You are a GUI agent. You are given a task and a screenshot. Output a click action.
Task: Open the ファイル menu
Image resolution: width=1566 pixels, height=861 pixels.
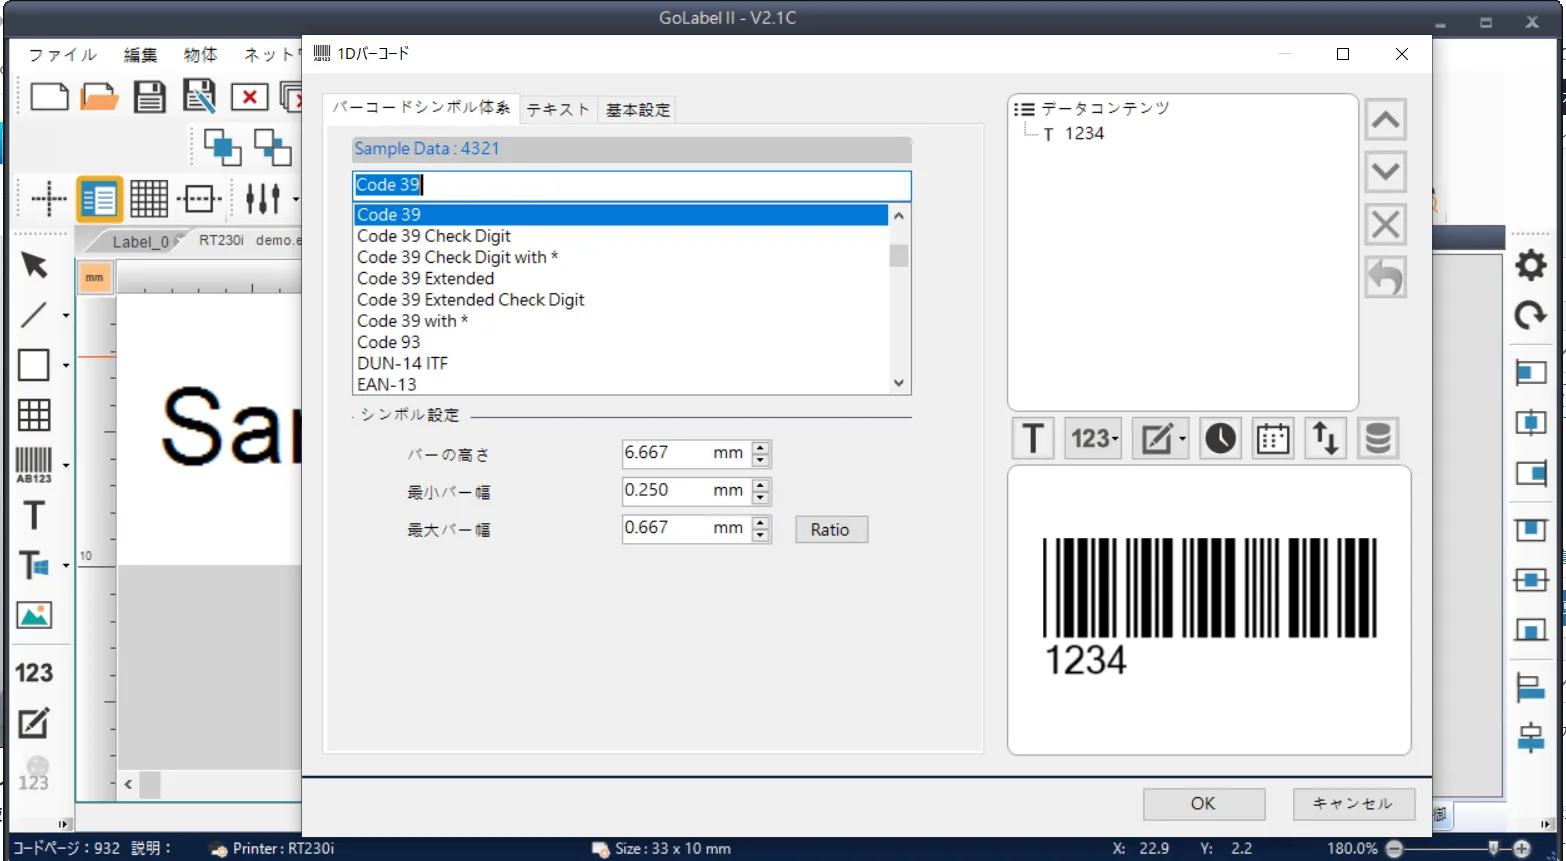coord(63,55)
